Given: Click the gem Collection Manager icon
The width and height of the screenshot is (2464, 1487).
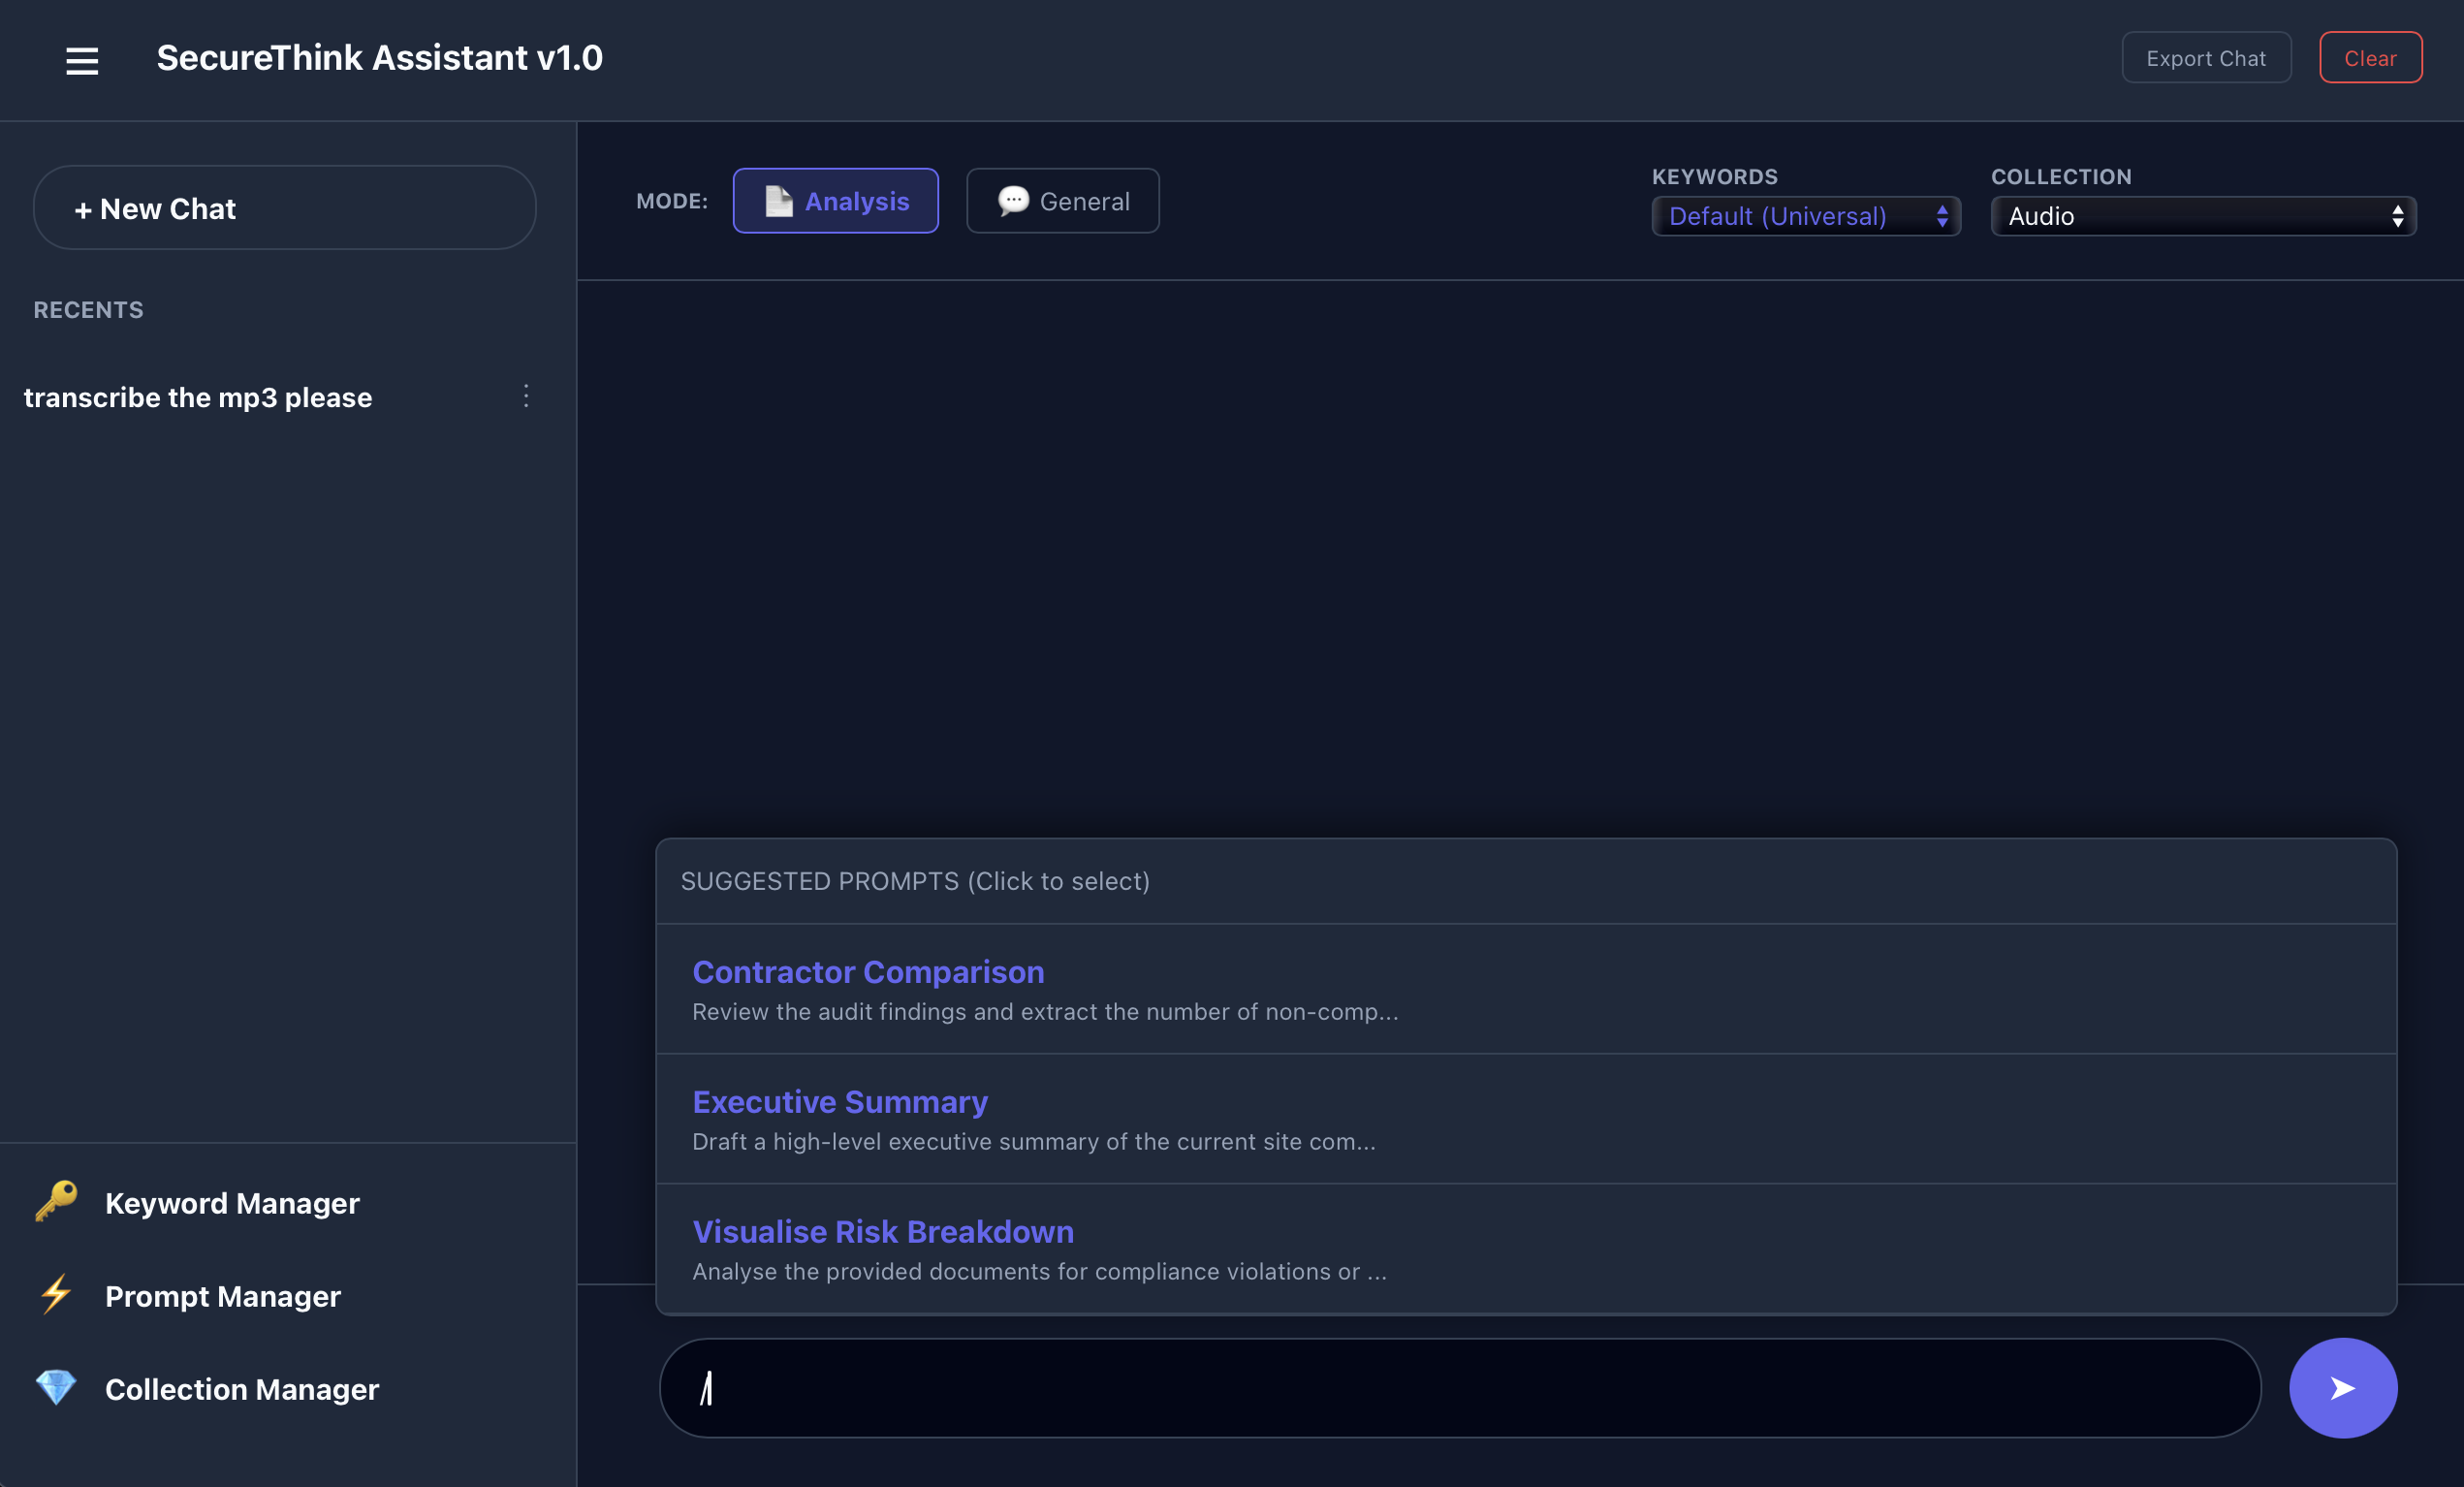Looking at the screenshot, I should [56, 1387].
